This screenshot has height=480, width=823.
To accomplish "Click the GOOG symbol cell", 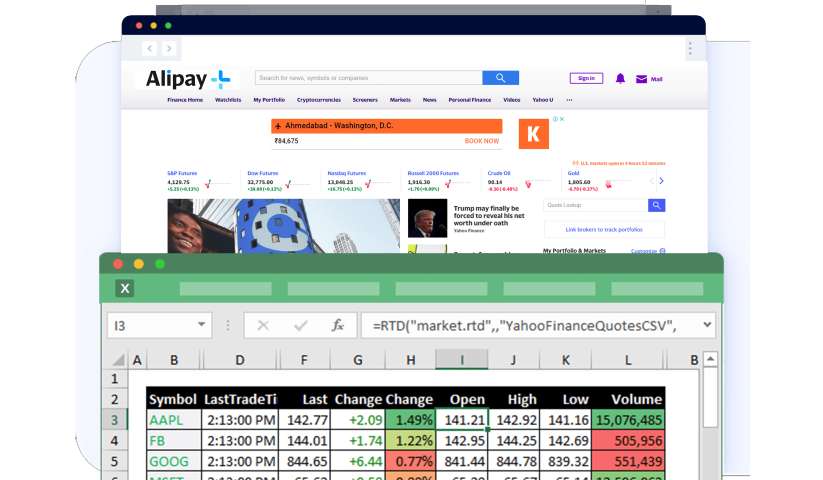I will pos(174,461).
